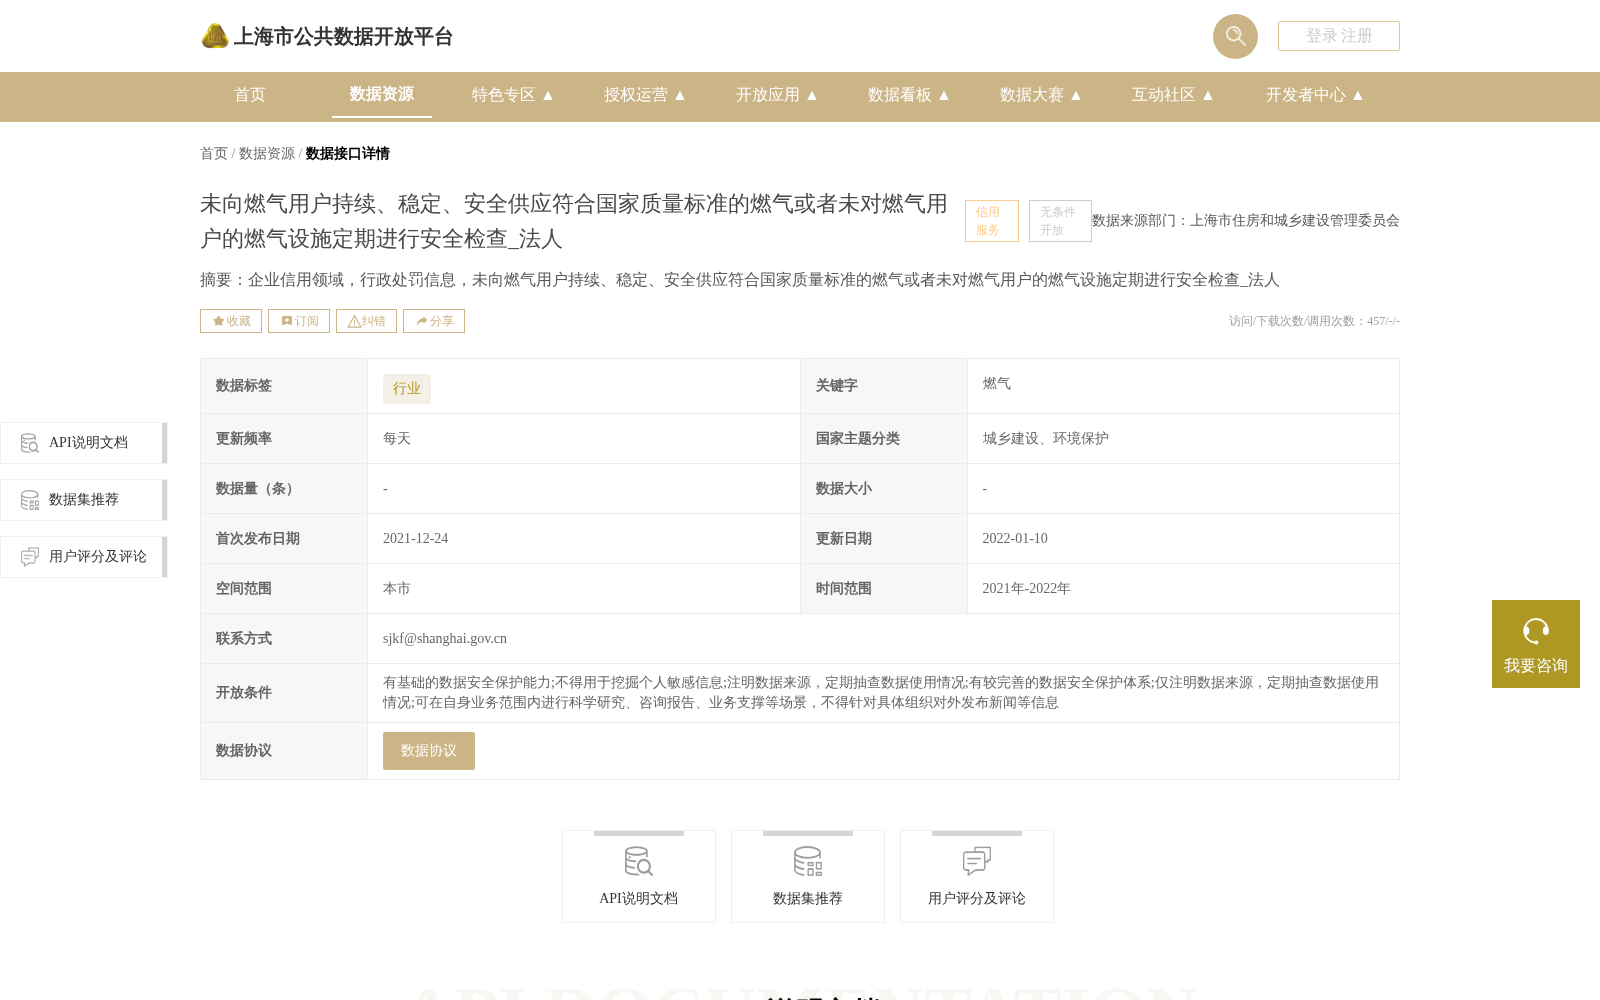Click the first publish date 2021-12-24

pos(416,539)
